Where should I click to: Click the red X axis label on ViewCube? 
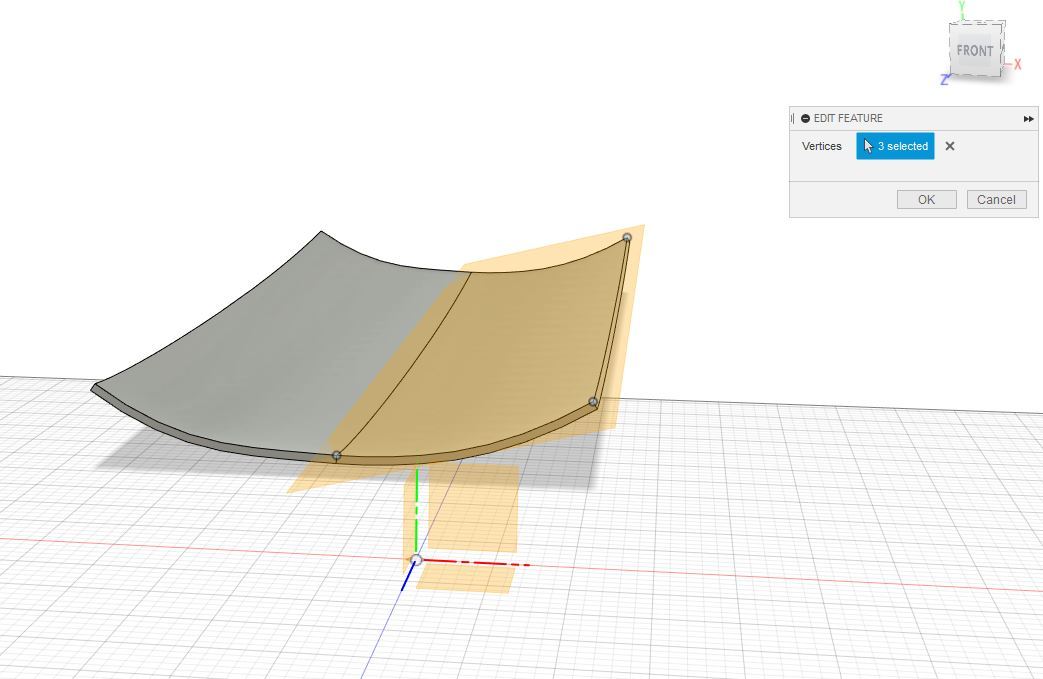[x=1017, y=65]
